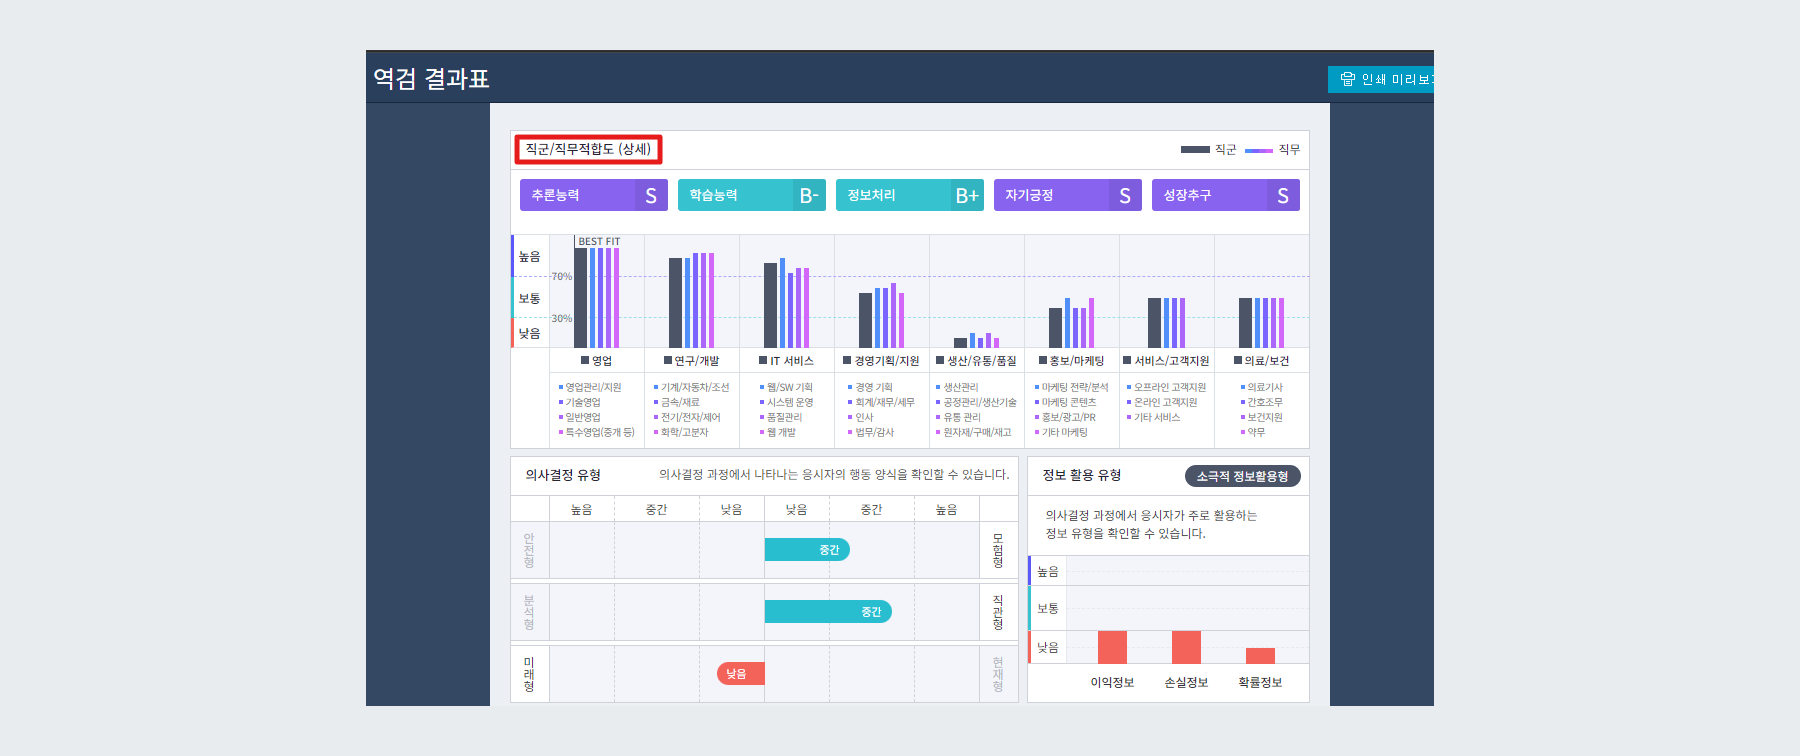Click the 약무 job item
Image resolution: width=1800 pixels, height=756 pixels.
pyautogui.click(x=1253, y=432)
